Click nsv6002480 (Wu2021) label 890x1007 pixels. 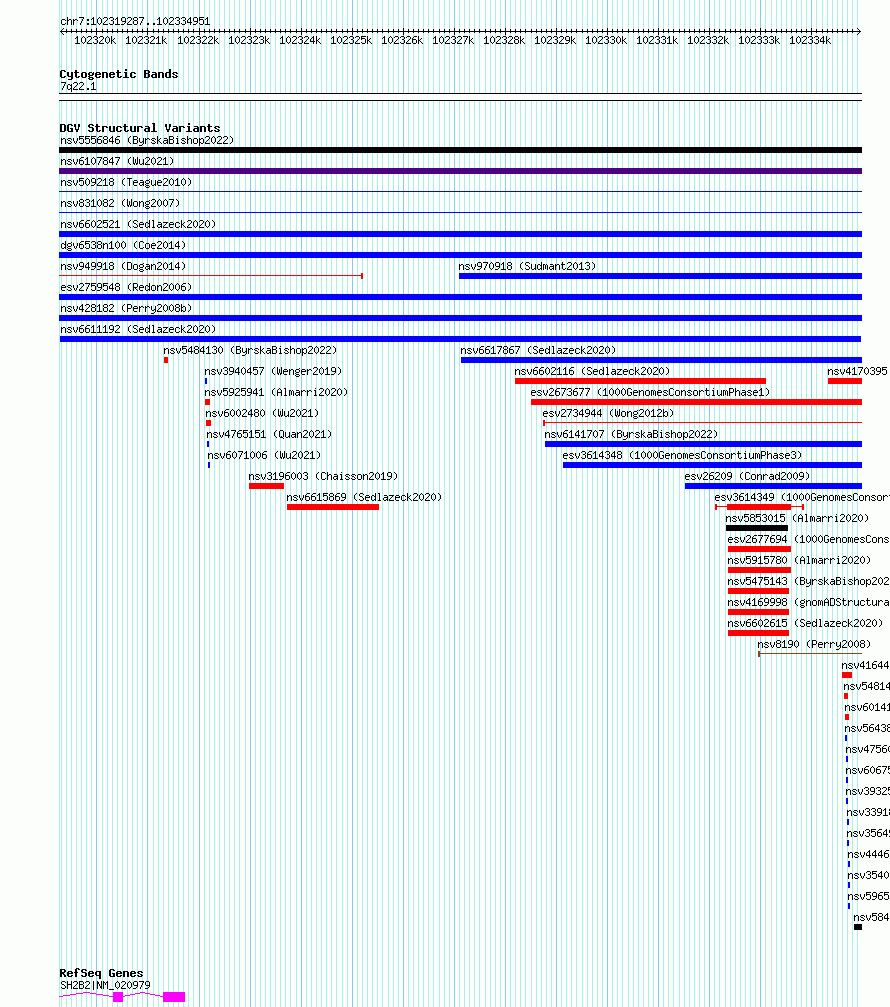click(x=262, y=413)
